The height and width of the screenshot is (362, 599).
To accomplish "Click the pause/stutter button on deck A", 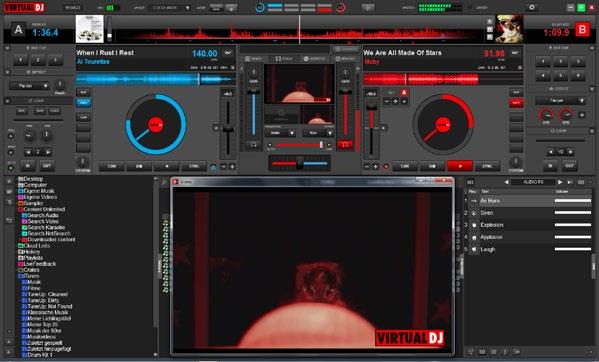I will click(x=139, y=166).
